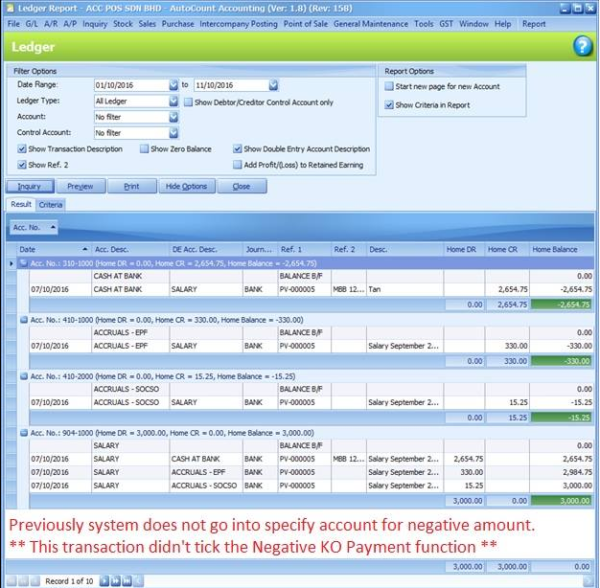Open the GST menu

click(446, 24)
